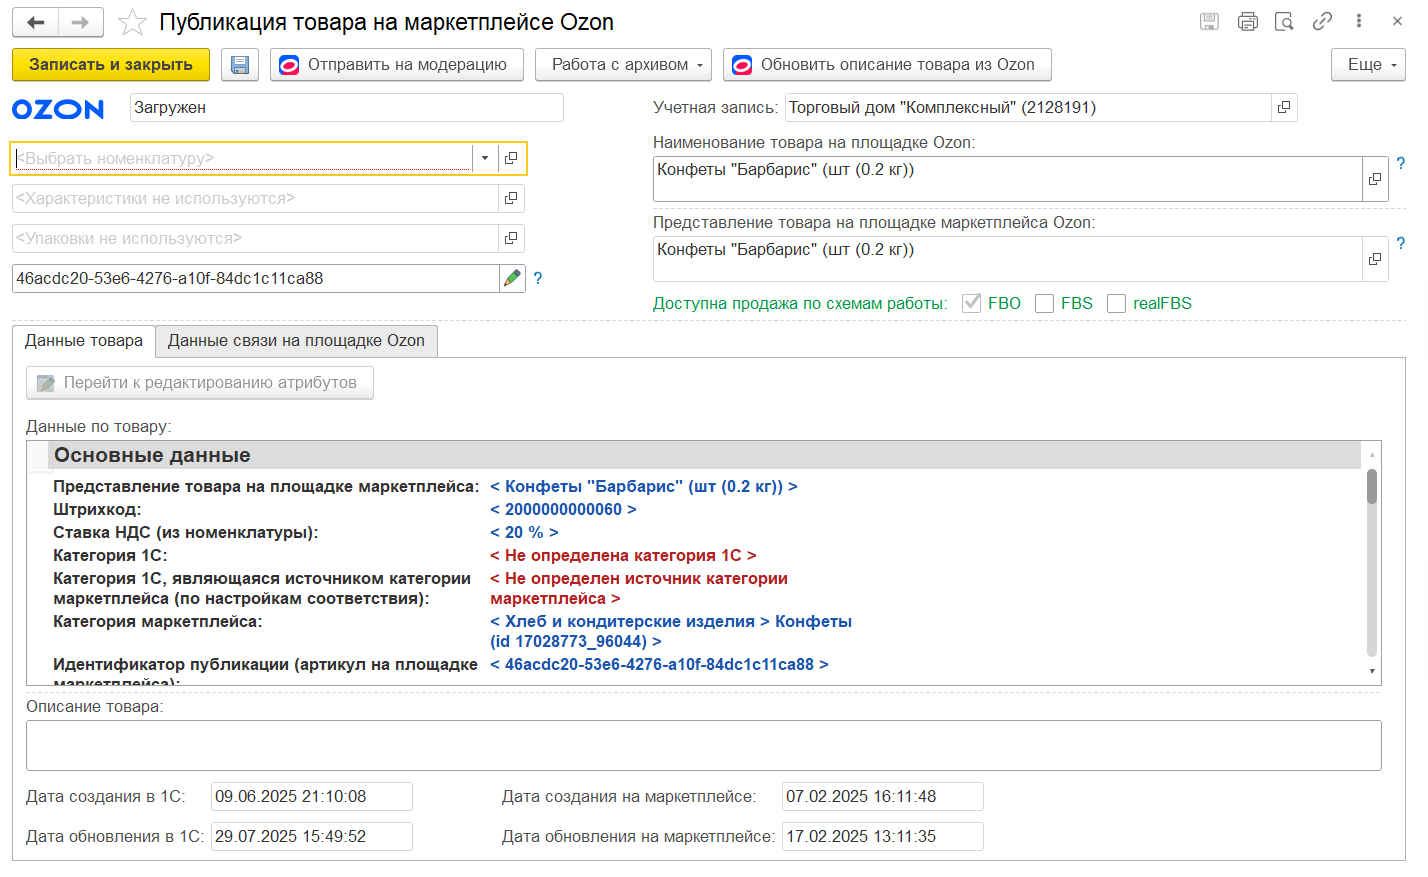Toggle the FBO checkbox
Image resolution: width=1428 pixels, height=877 pixels.
(x=971, y=303)
